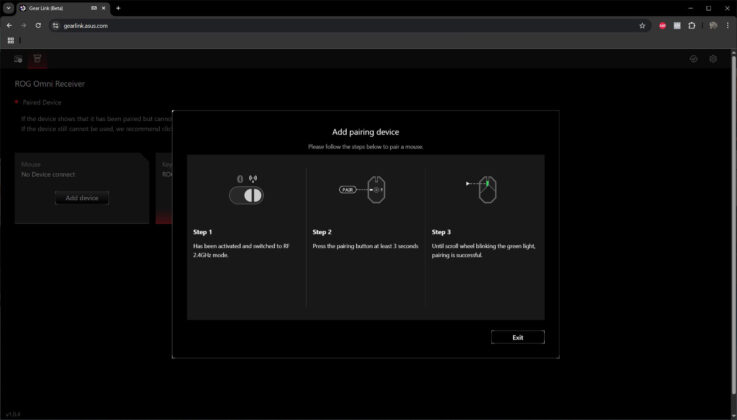Click the white square extension icon
This screenshot has height=420, width=737.
tap(677, 26)
